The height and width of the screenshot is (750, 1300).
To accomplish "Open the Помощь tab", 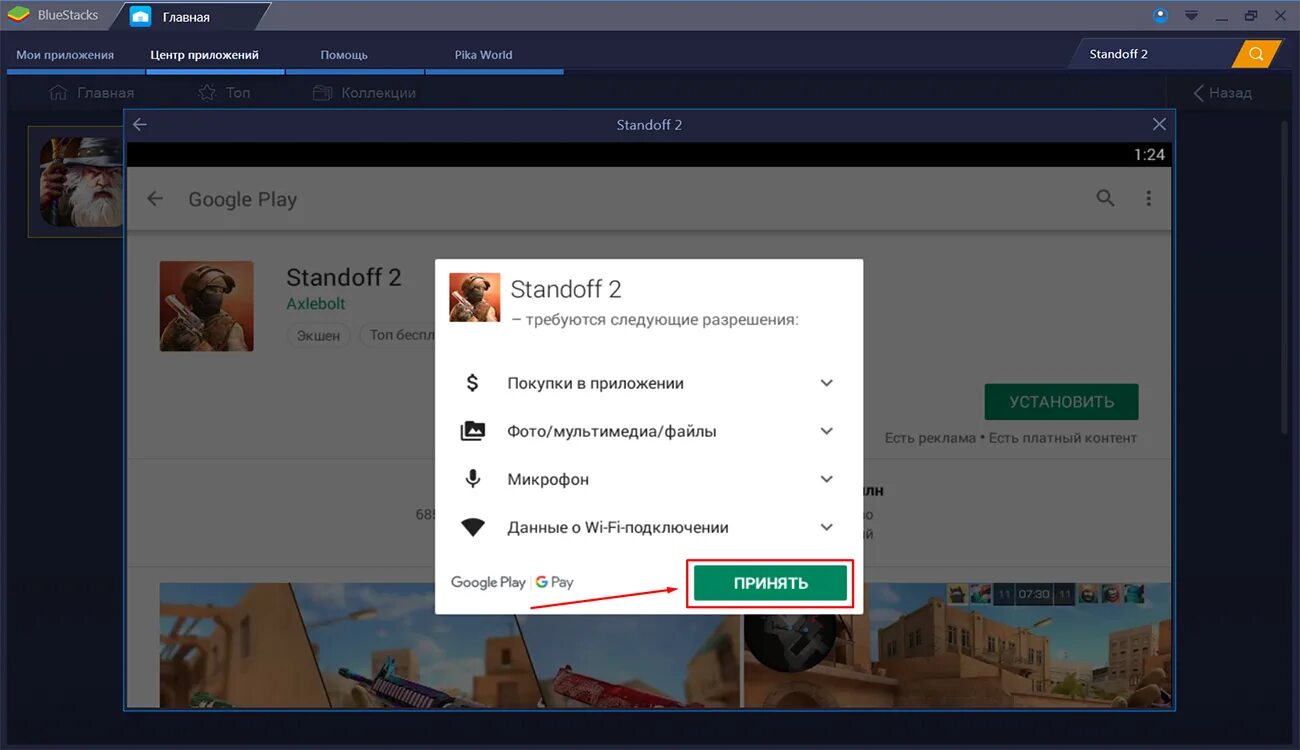I will coord(344,55).
